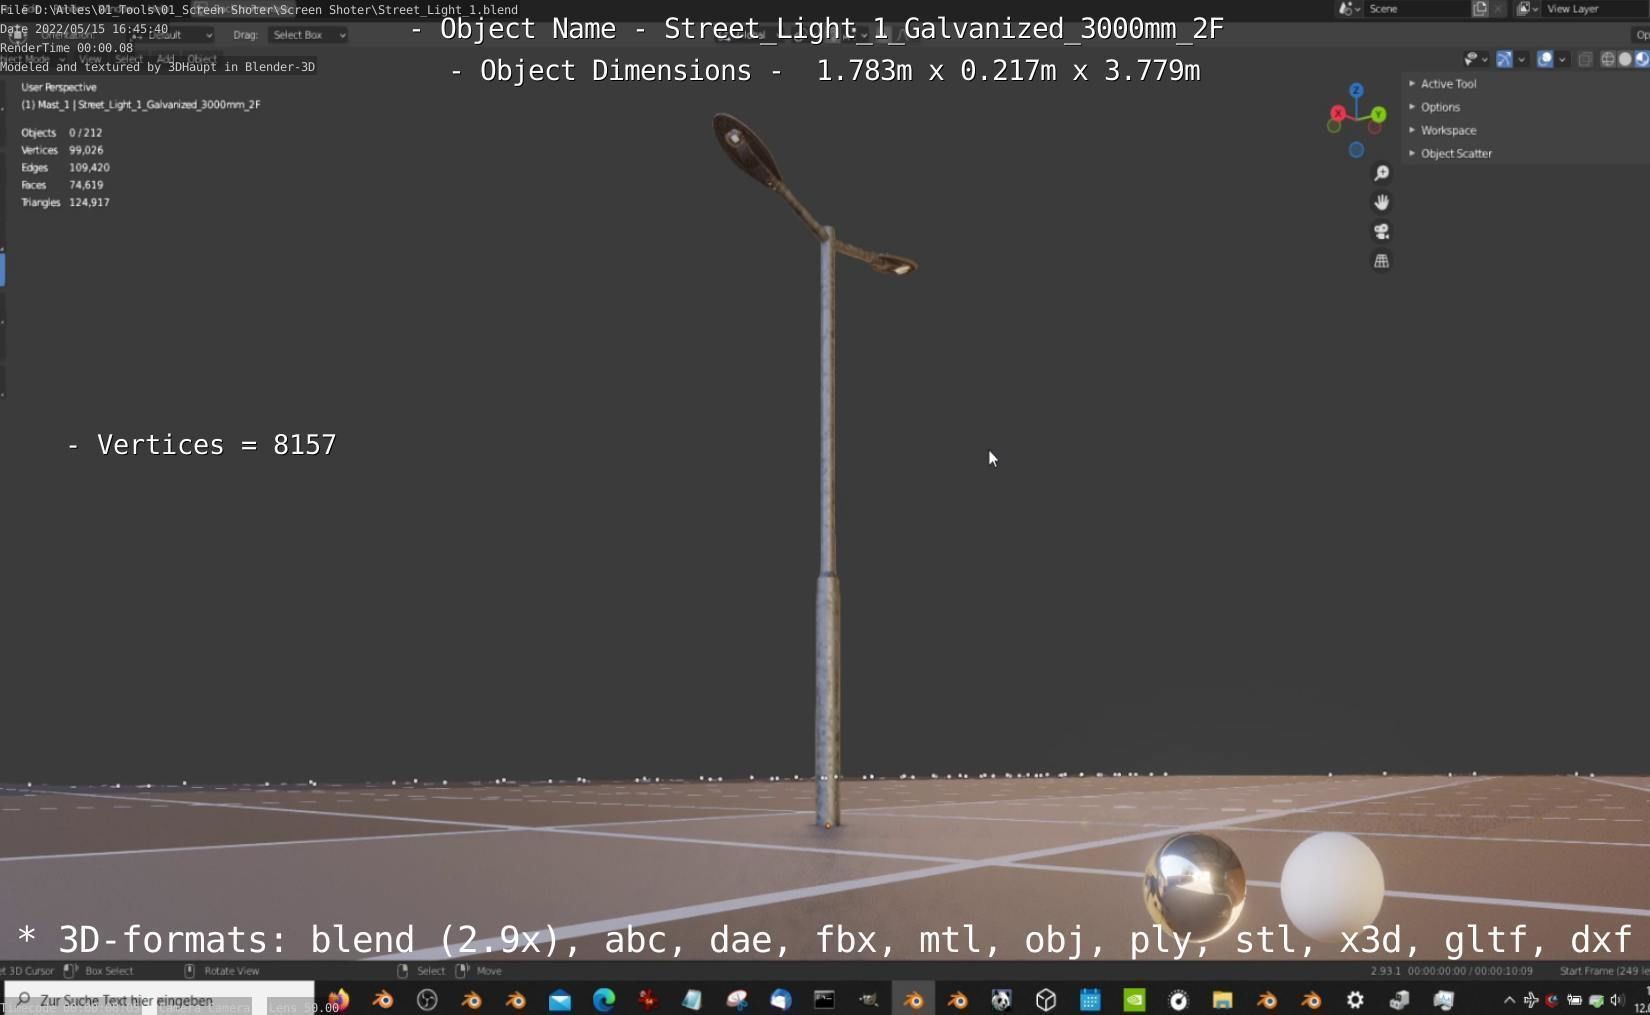Image resolution: width=1650 pixels, height=1015 pixels.
Task: Open the Scene browse icon dropdown
Action: point(1350,9)
